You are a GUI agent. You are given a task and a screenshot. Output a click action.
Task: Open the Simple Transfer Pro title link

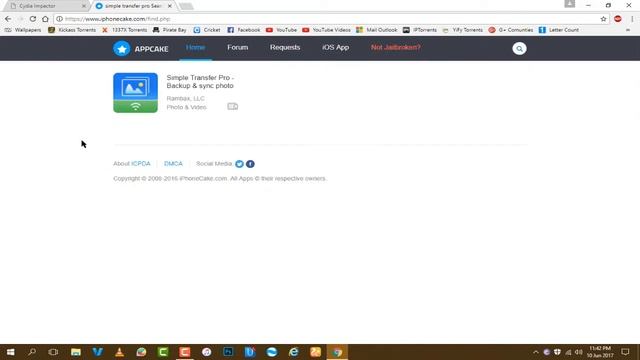200,82
